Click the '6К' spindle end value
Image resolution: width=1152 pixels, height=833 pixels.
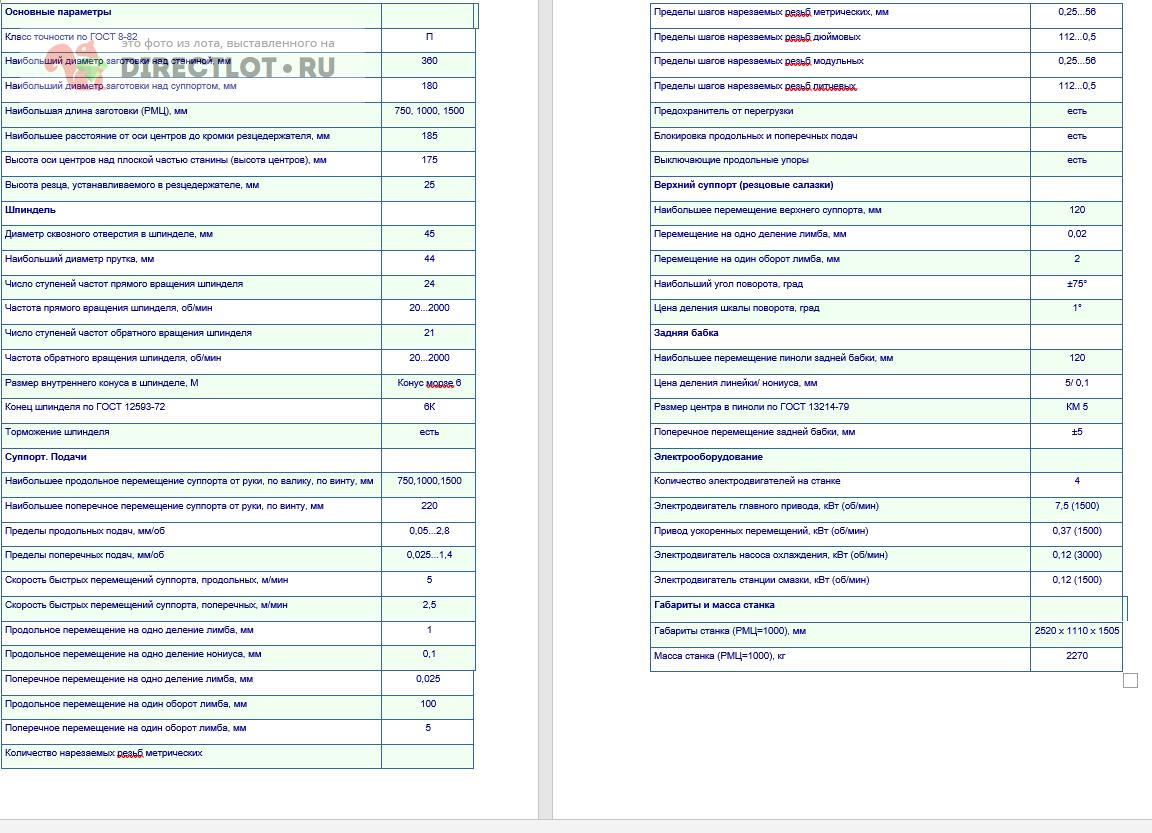[x=429, y=407]
